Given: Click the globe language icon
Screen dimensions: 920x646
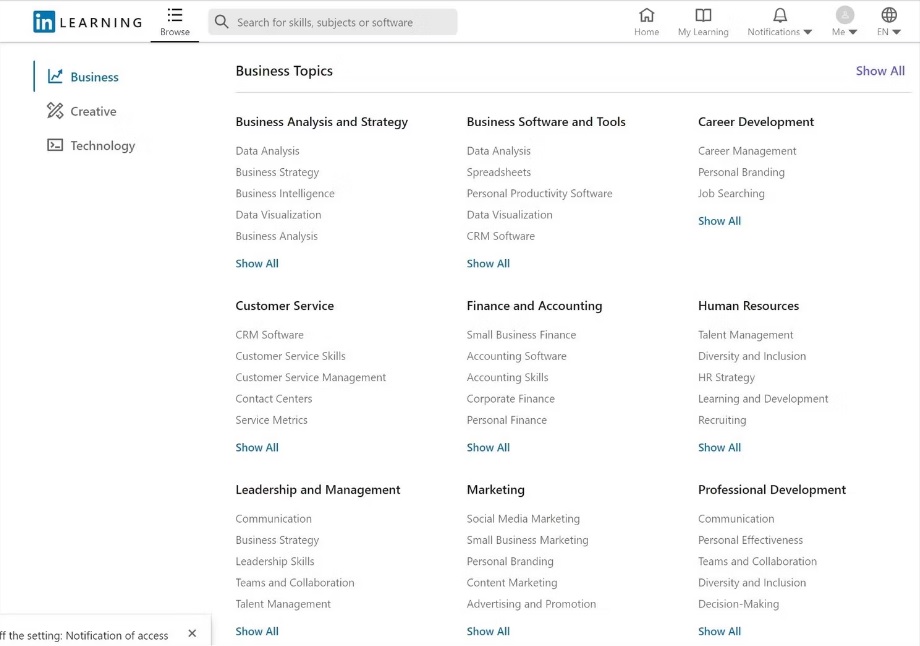Looking at the screenshot, I should 889,15.
